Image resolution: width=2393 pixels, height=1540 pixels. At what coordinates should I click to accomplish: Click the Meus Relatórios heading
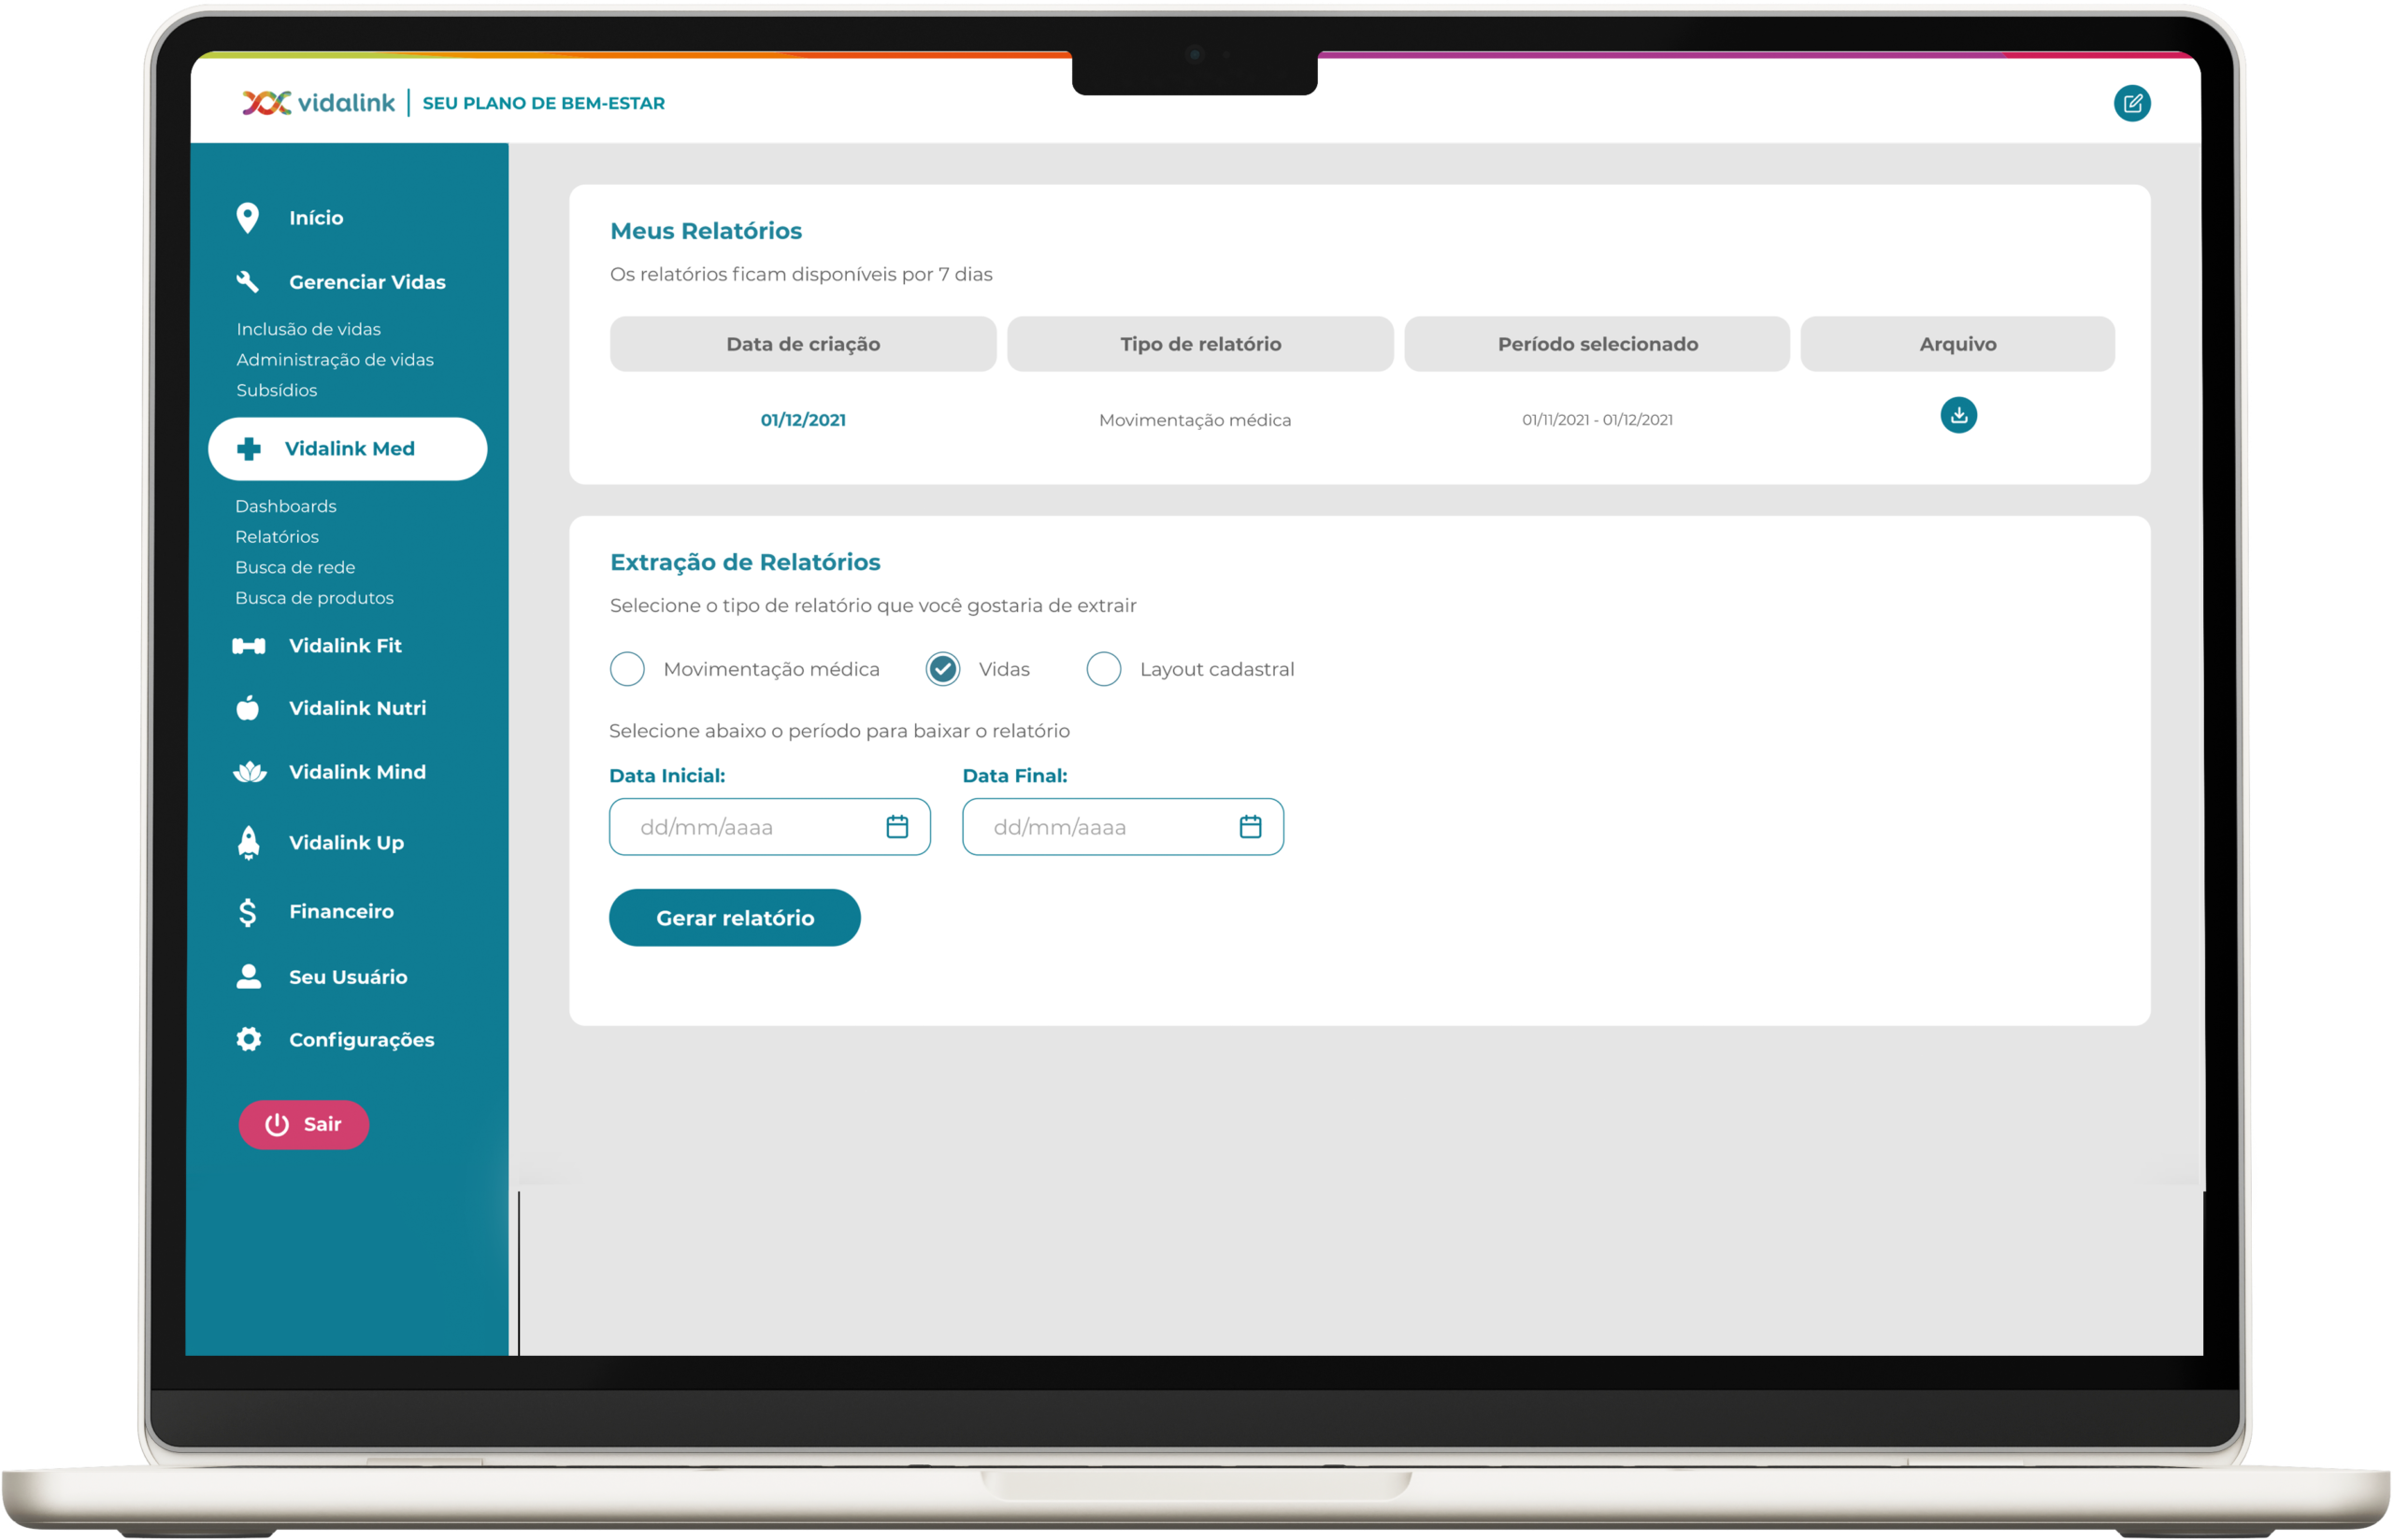click(x=706, y=231)
